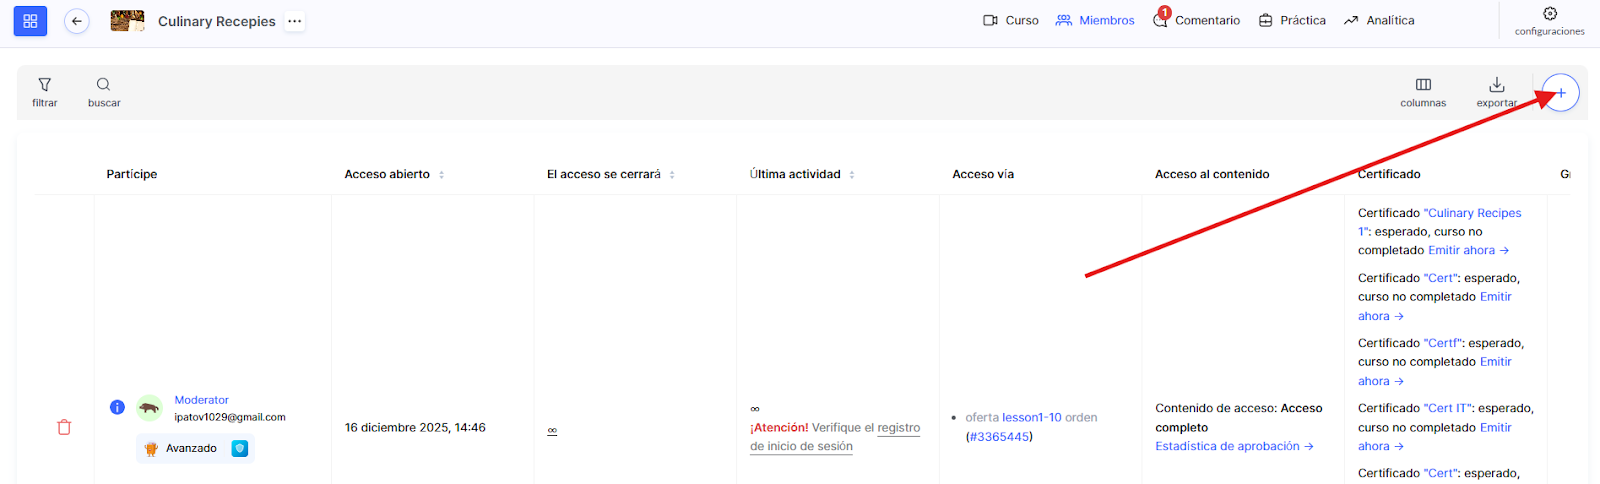
Task: Open configuraciones settings gear
Action: click(1549, 20)
